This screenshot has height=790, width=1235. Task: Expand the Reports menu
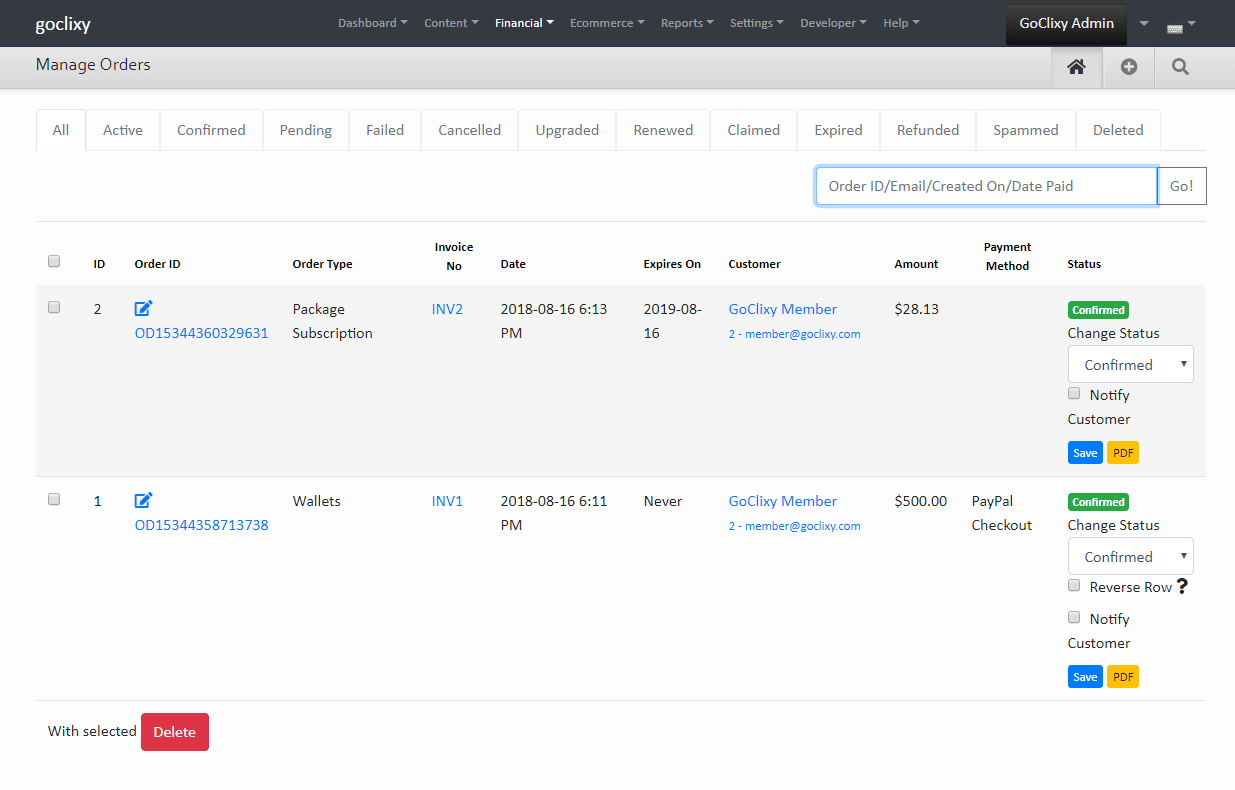click(x=687, y=23)
